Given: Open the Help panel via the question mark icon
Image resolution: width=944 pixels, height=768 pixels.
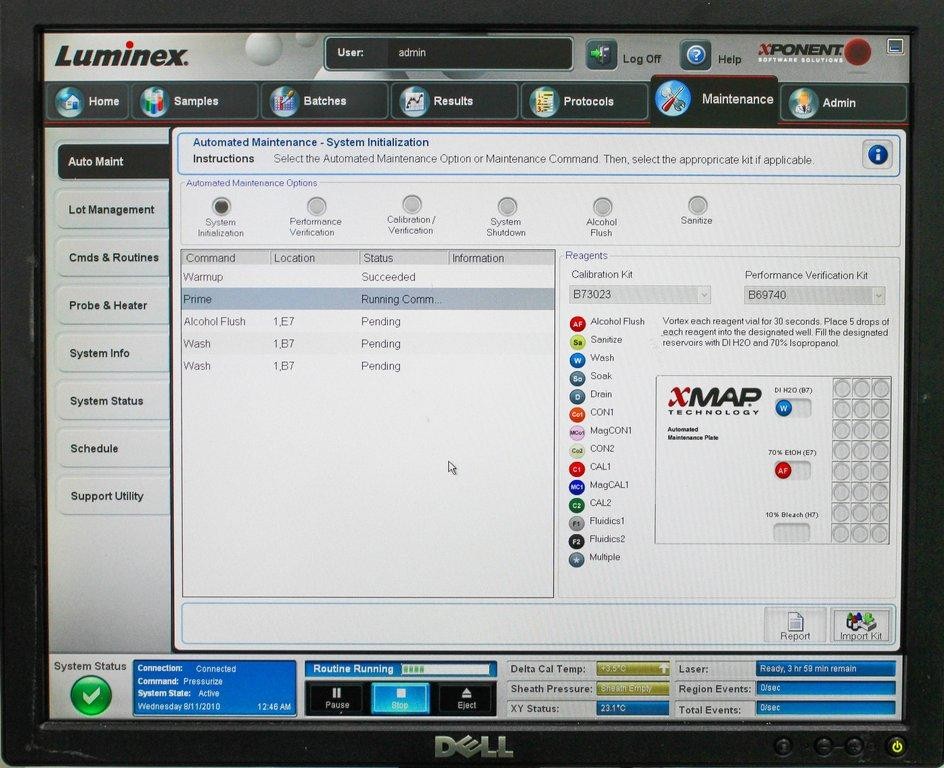Looking at the screenshot, I should pos(694,56).
